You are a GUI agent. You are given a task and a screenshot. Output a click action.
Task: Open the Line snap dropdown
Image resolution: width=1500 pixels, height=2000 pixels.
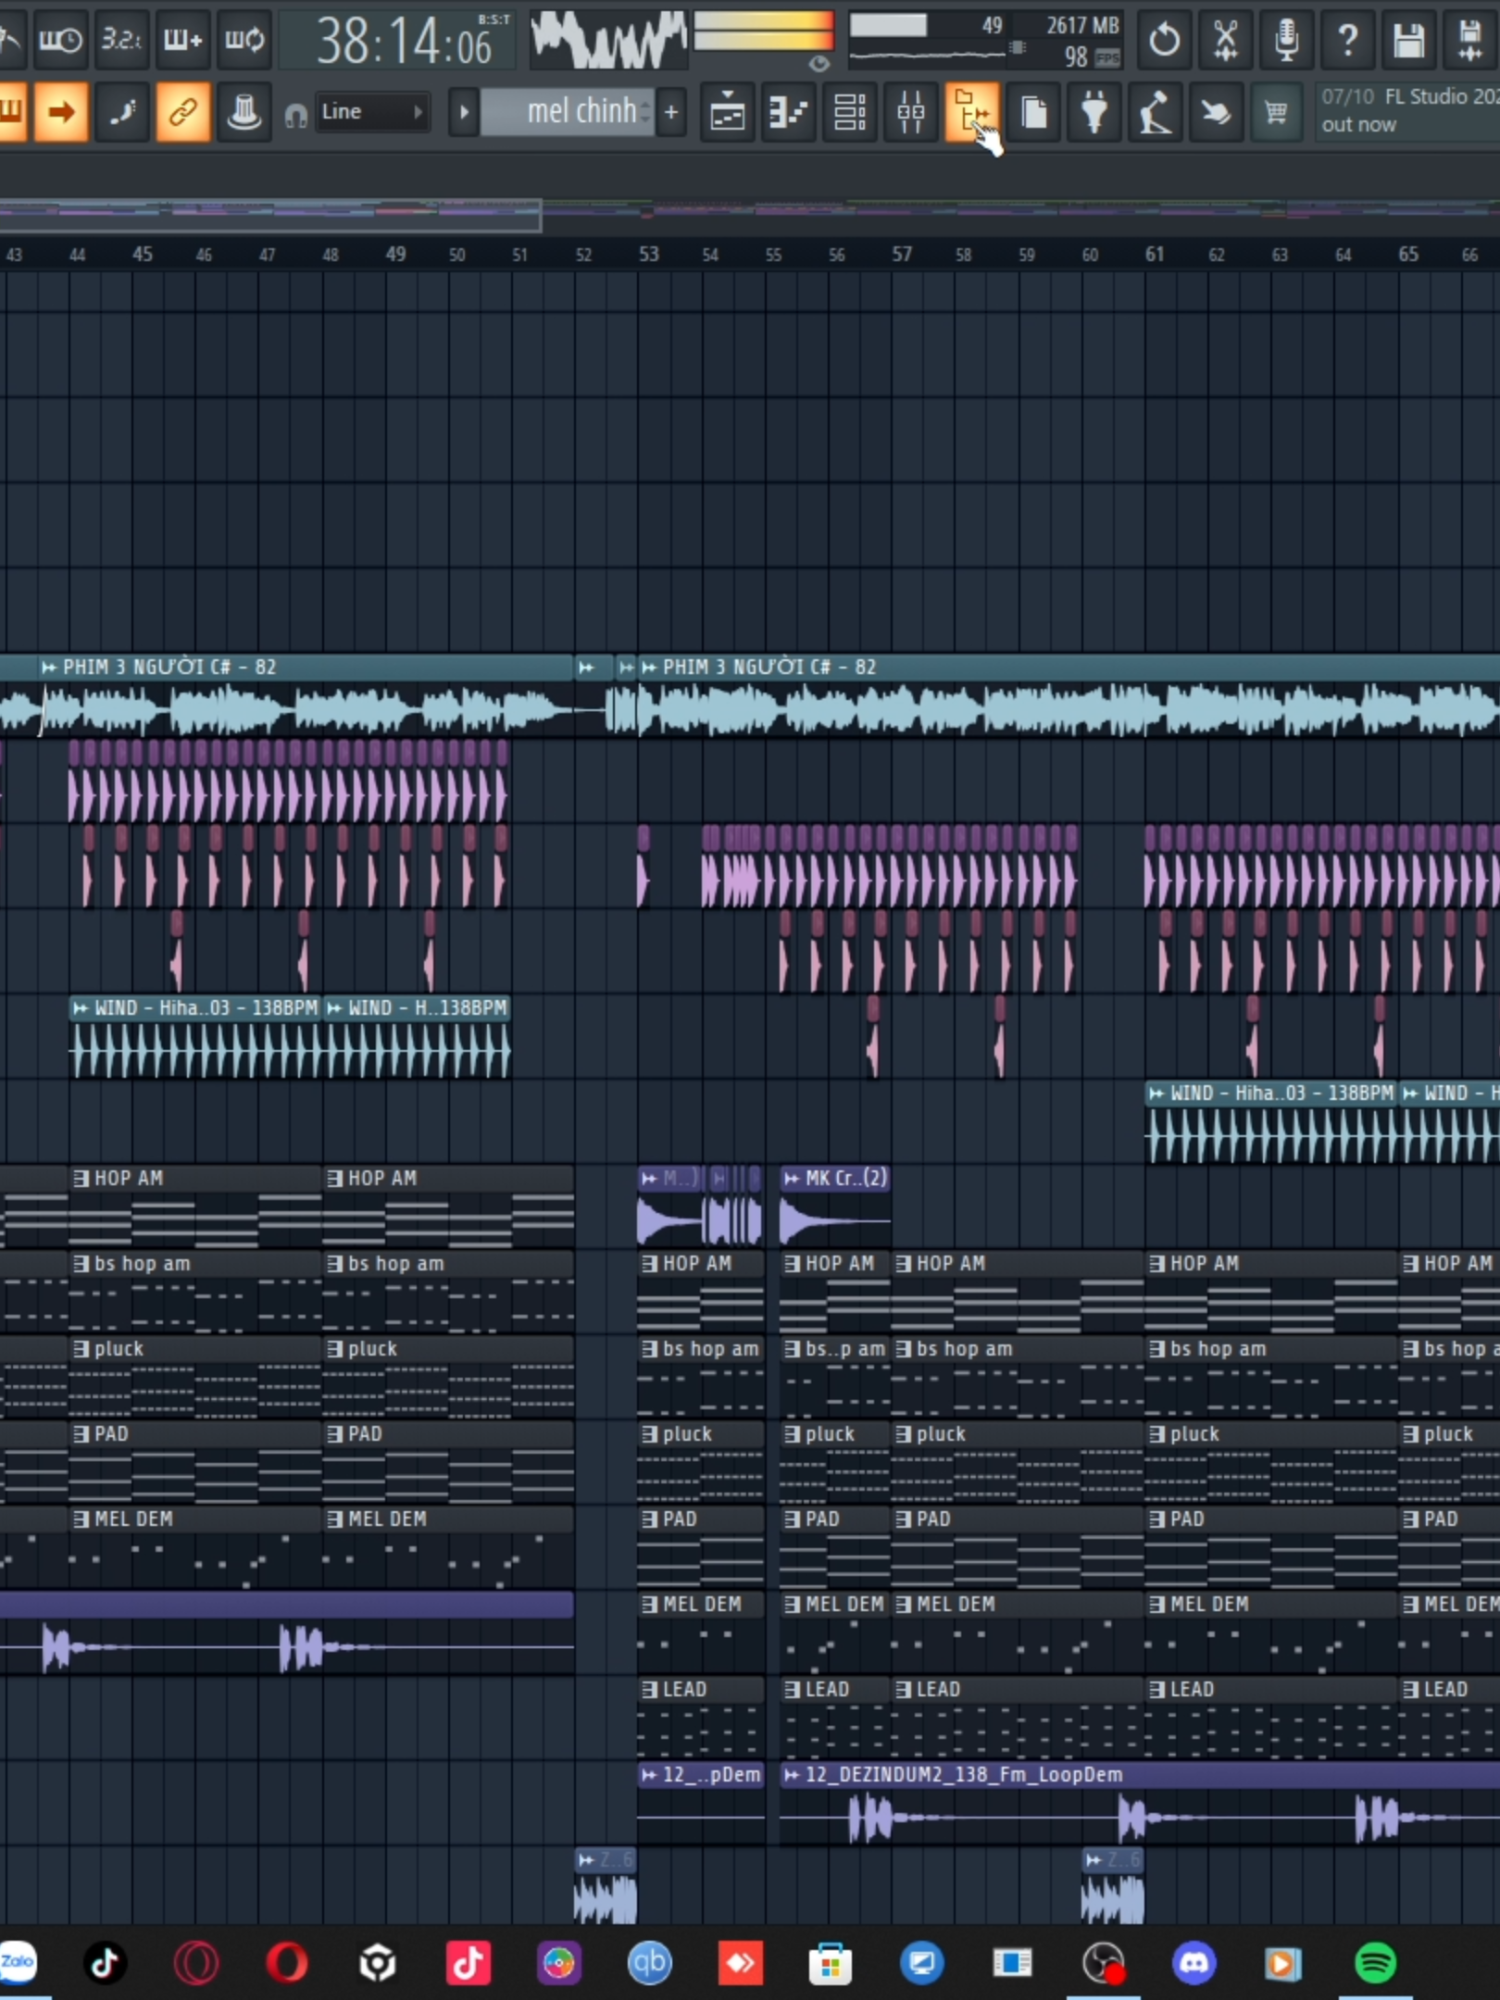click(x=372, y=112)
